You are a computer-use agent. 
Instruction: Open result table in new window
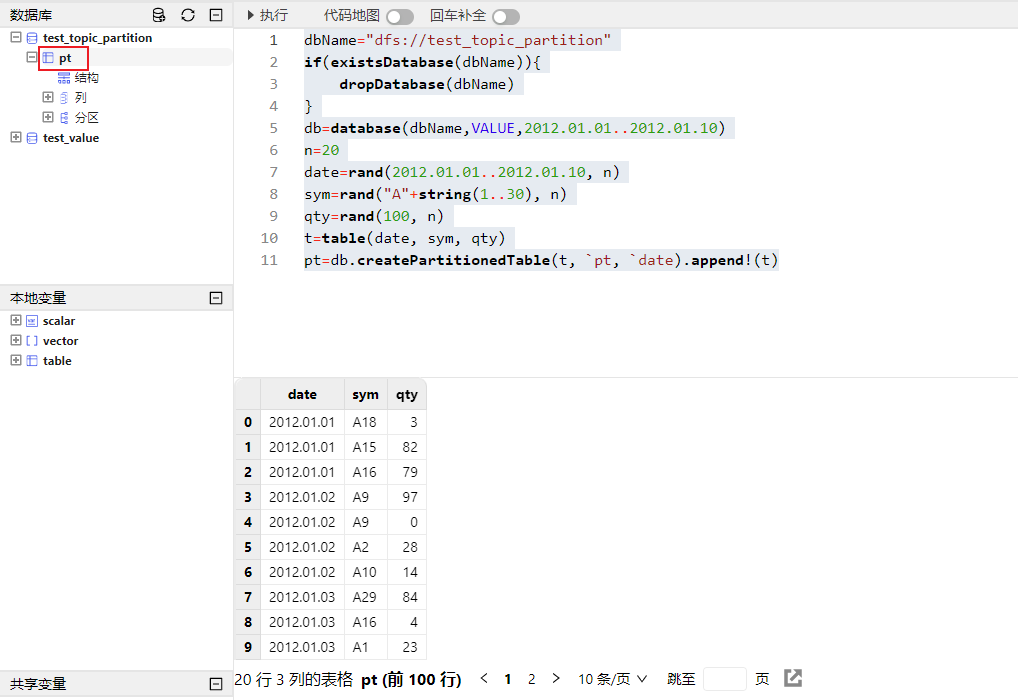(x=793, y=678)
